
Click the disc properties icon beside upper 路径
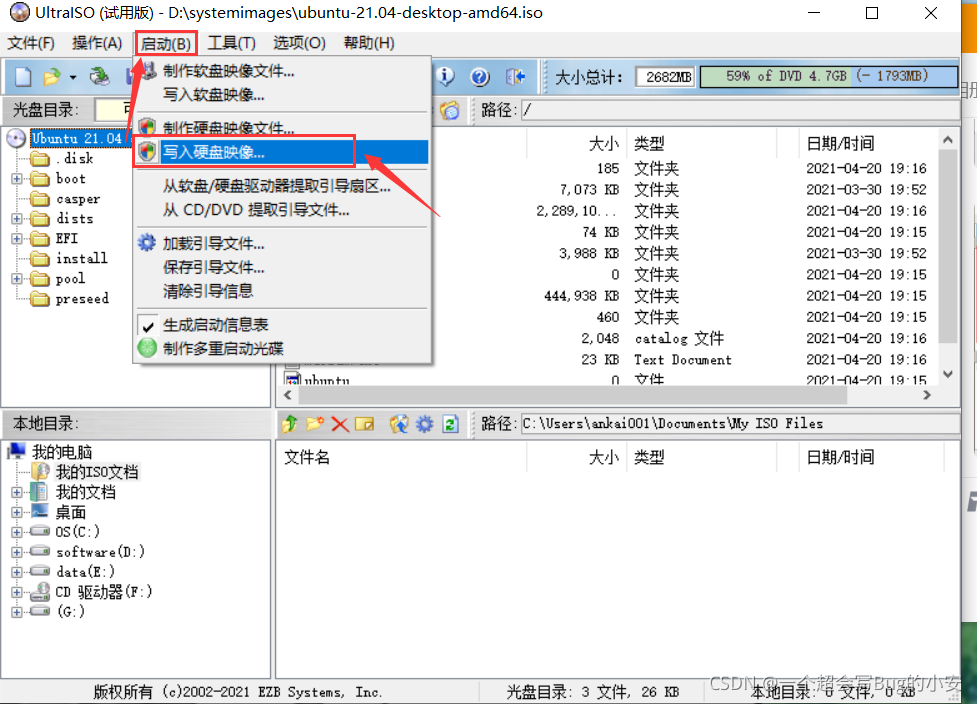coord(450,110)
